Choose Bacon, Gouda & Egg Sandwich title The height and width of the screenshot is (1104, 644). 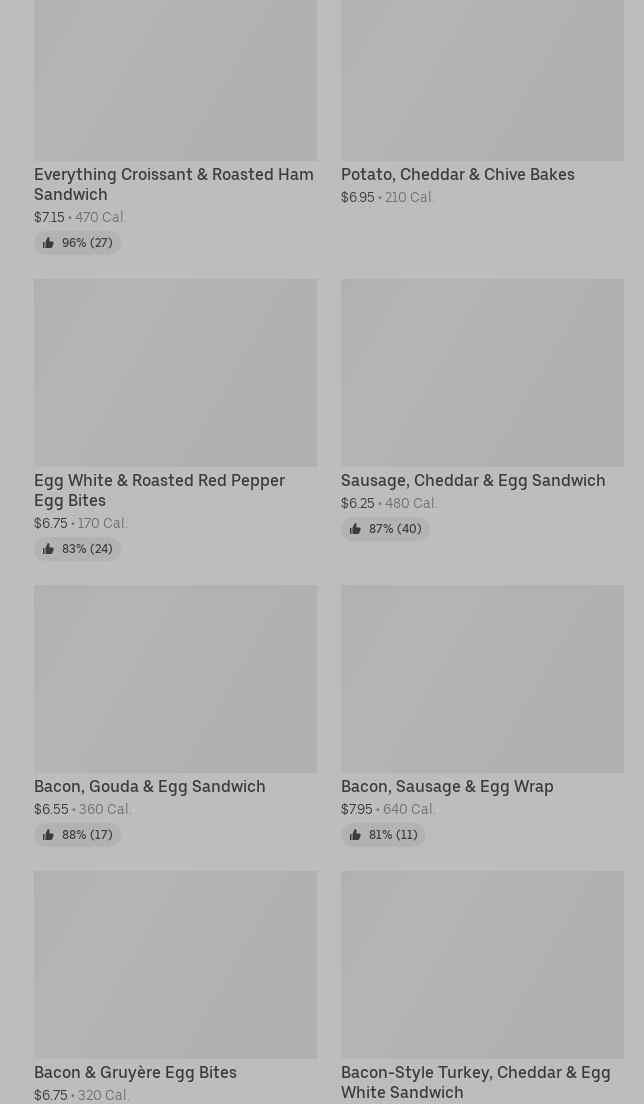(x=149, y=786)
